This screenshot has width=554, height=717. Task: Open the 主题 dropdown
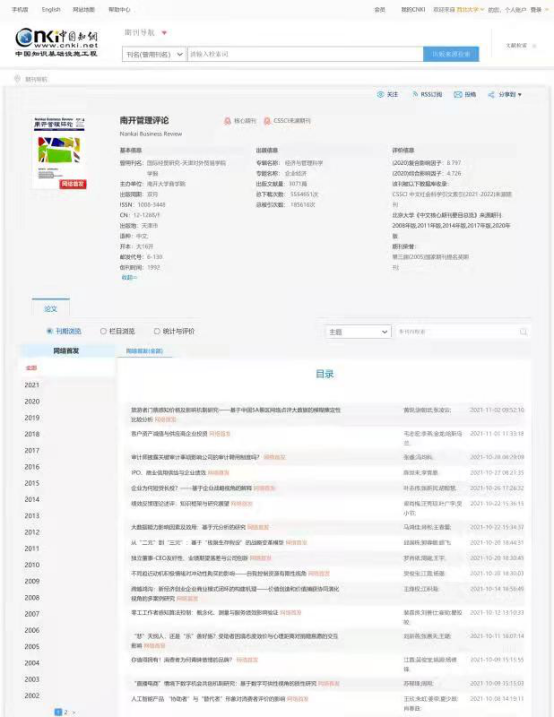pyautogui.click(x=358, y=332)
